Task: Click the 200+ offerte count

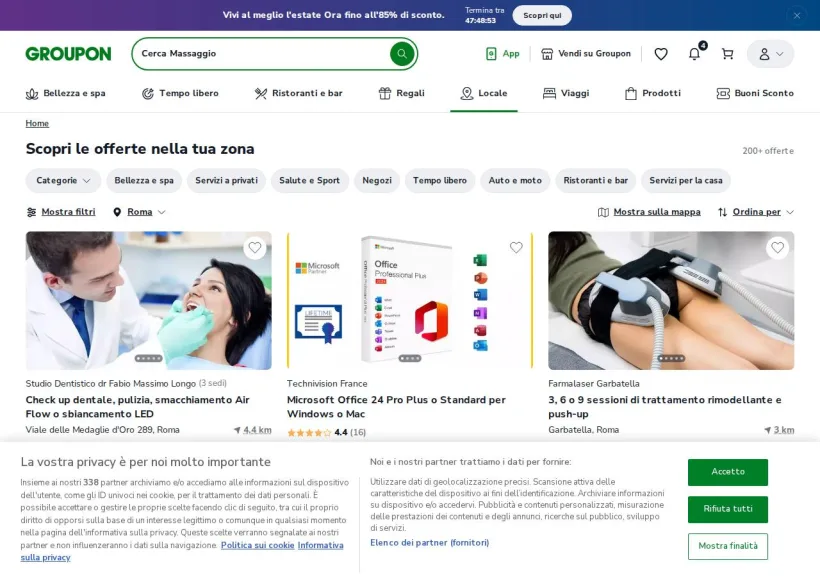Action: point(768,151)
